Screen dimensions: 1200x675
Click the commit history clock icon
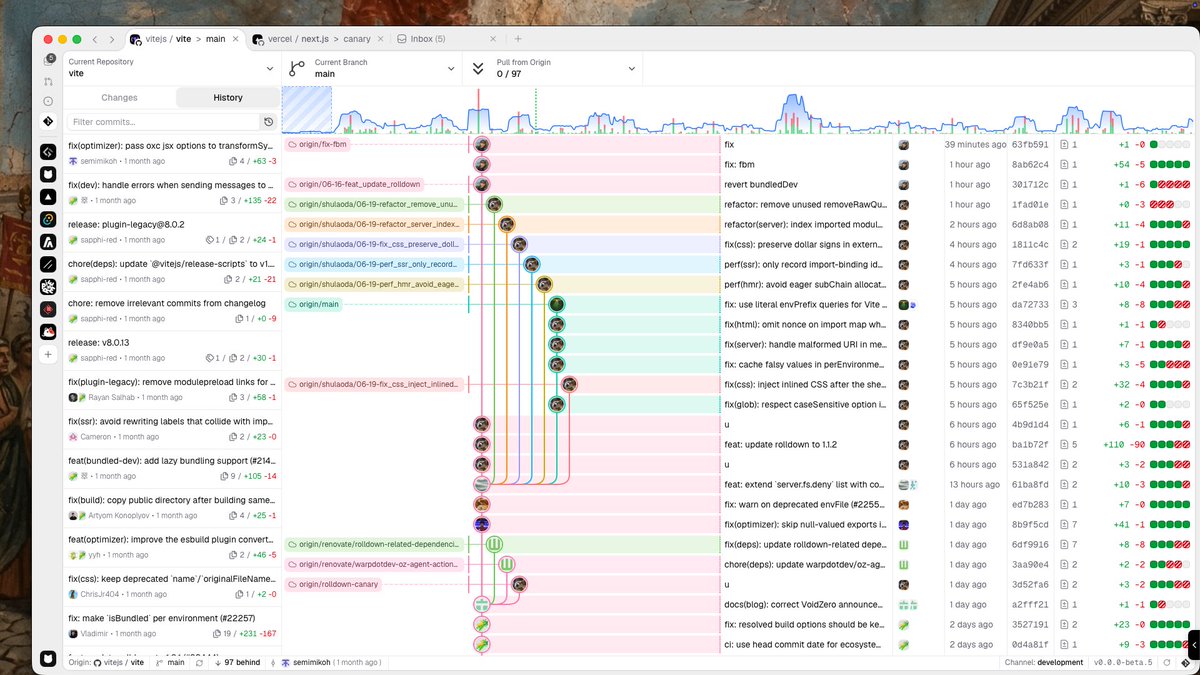268,122
